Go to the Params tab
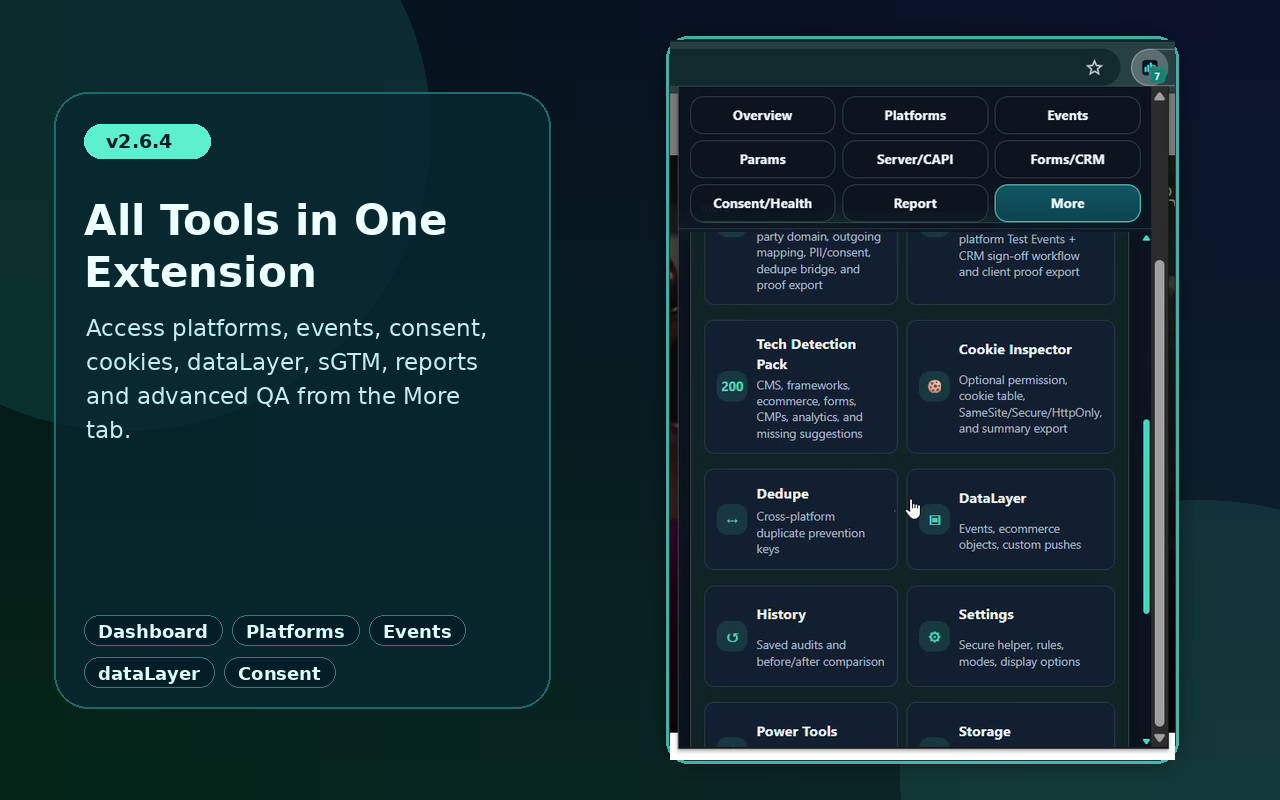 [x=762, y=159]
